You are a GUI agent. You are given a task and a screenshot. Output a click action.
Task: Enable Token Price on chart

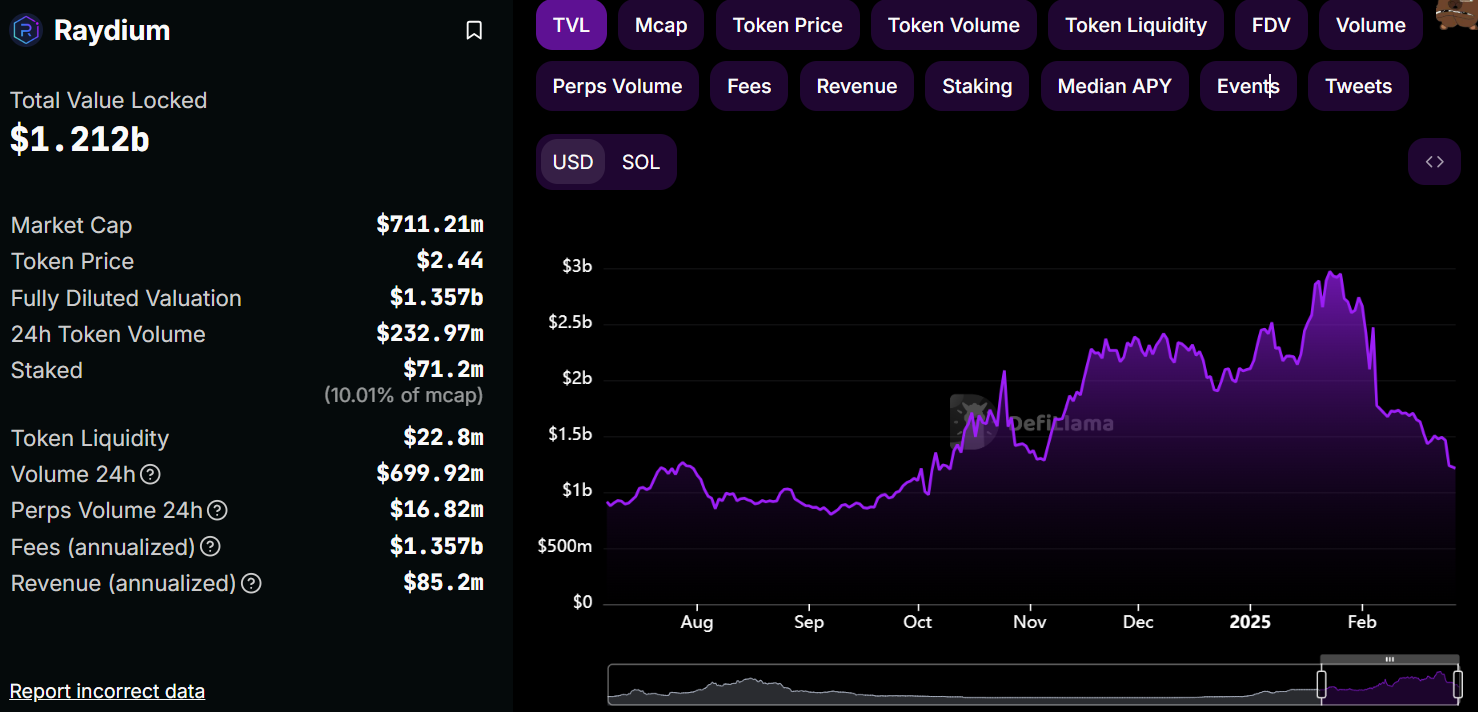click(x=788, y=26)
